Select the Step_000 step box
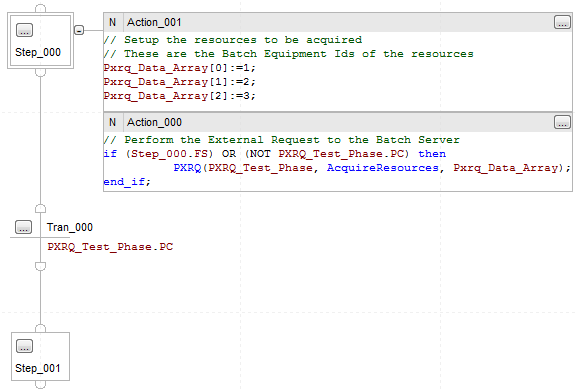 click(41, 41)
